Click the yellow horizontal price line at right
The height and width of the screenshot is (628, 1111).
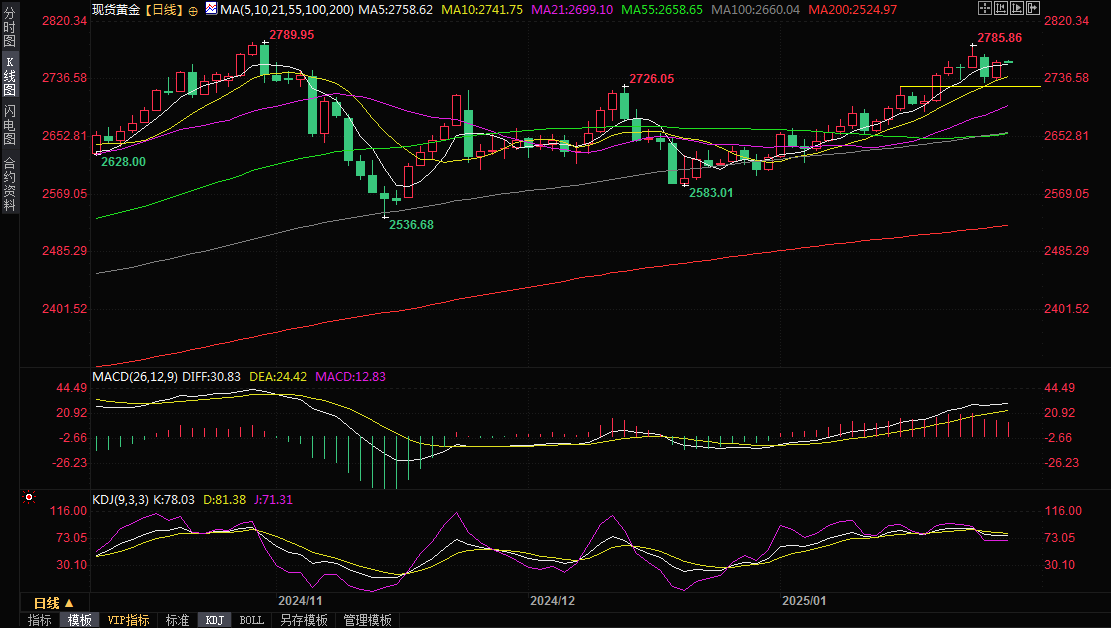coord(970,86)
